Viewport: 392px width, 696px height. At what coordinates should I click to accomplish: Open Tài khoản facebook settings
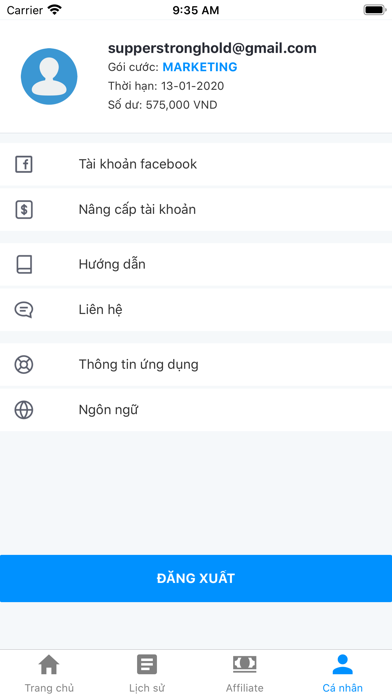click(196, 164)
